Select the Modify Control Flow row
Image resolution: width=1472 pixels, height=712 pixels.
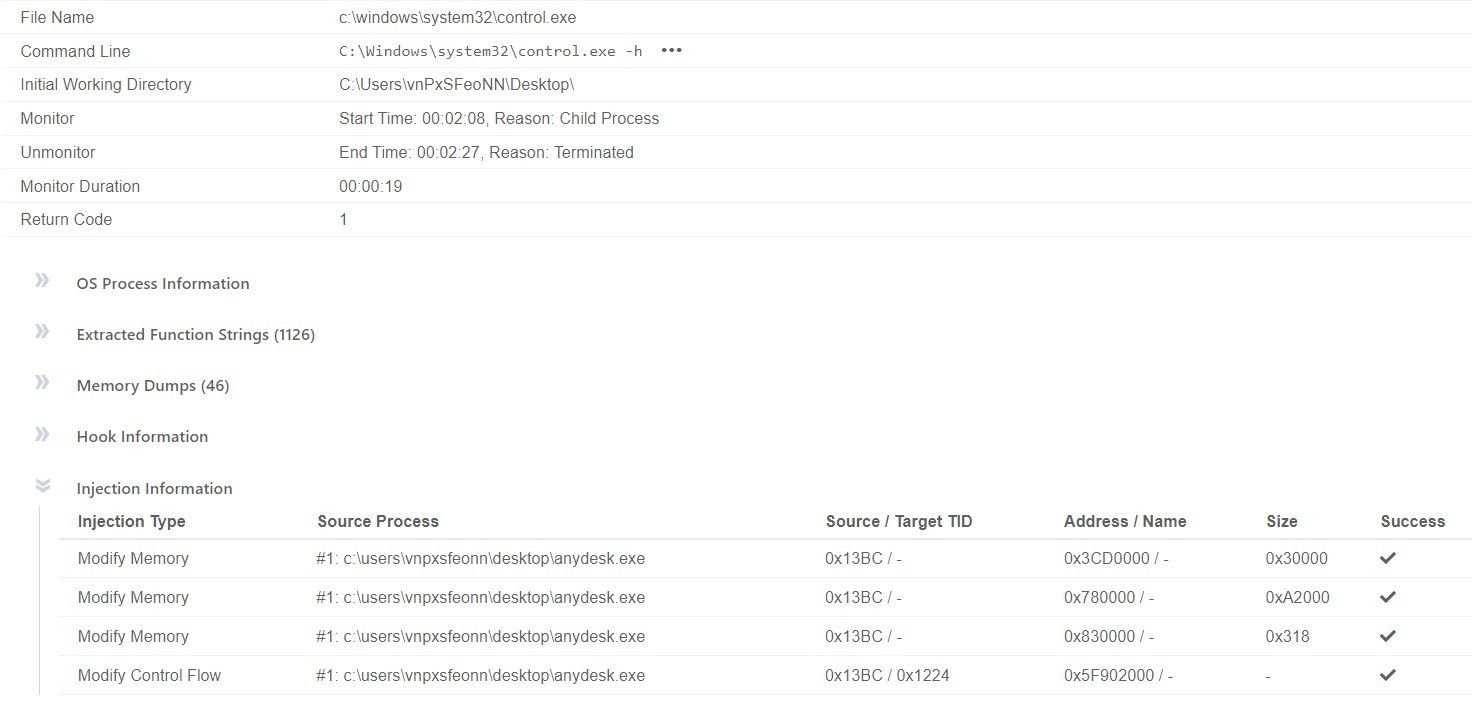(149, 675)
